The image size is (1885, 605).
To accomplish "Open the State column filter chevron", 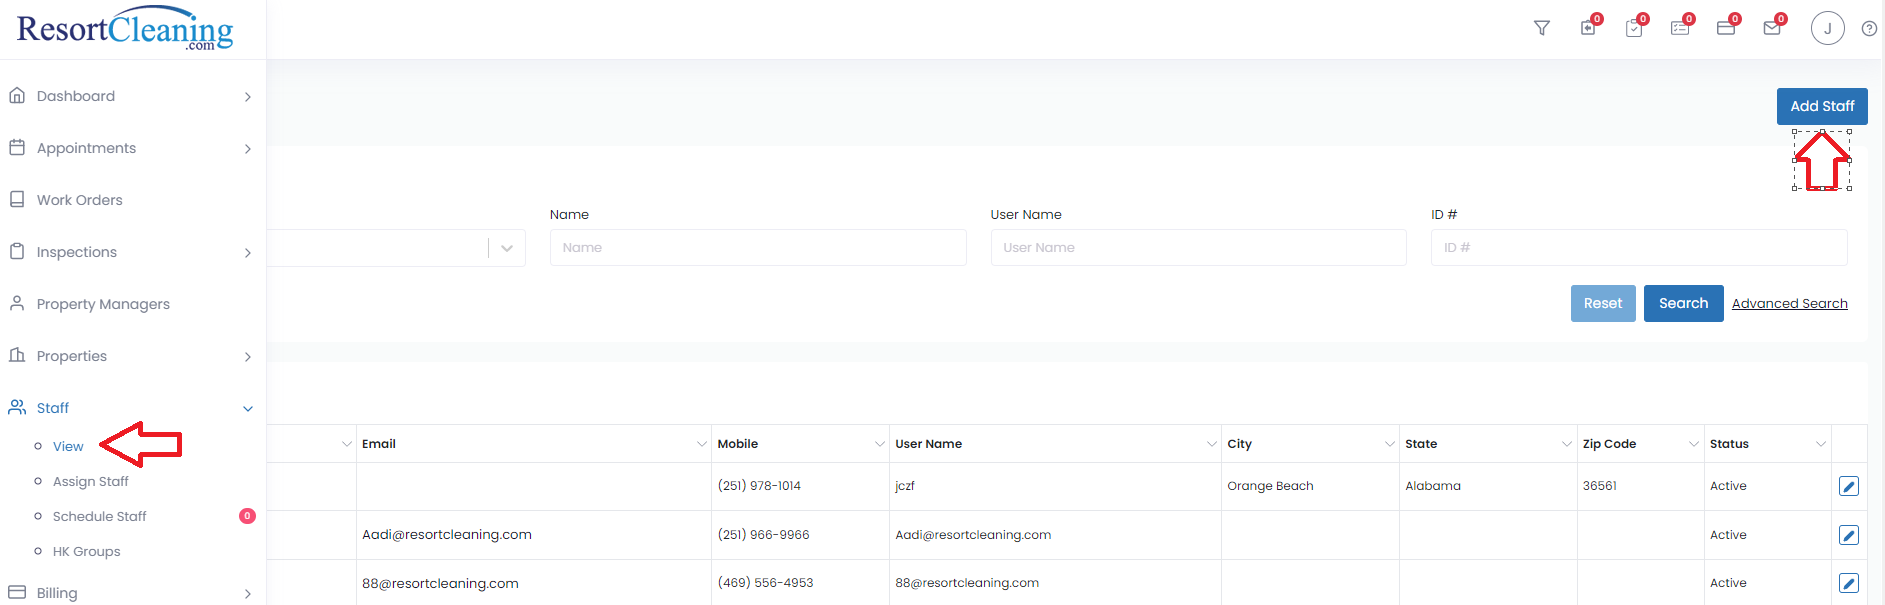I will point(1567,444).
